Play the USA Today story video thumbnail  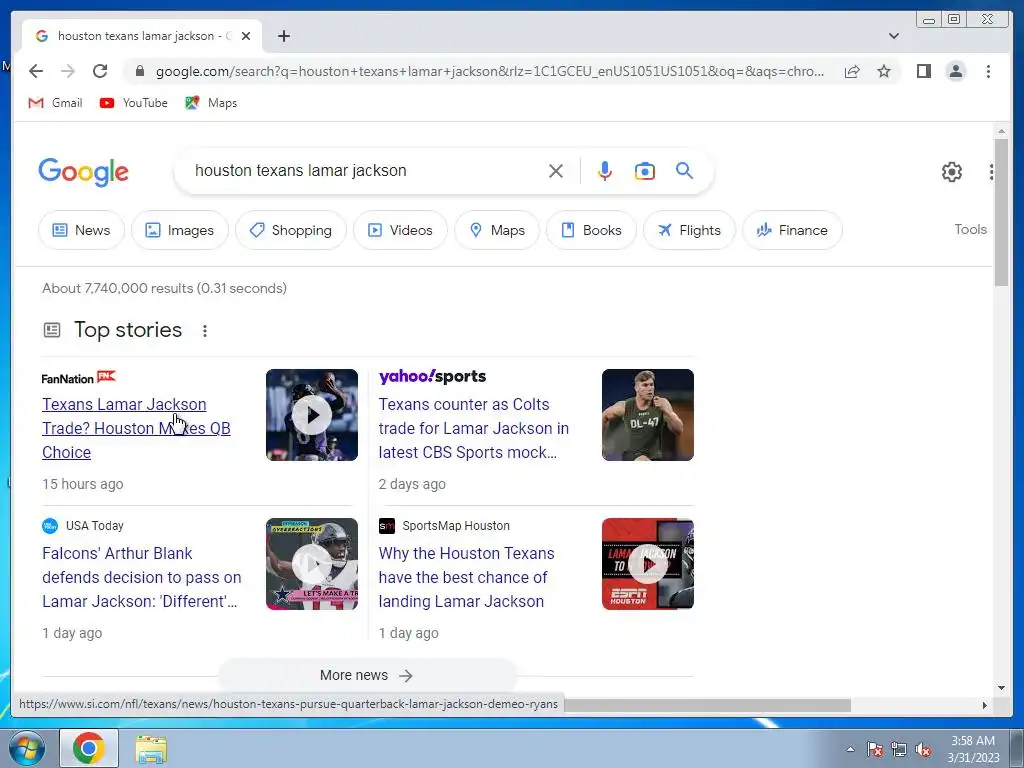point(312,564)
